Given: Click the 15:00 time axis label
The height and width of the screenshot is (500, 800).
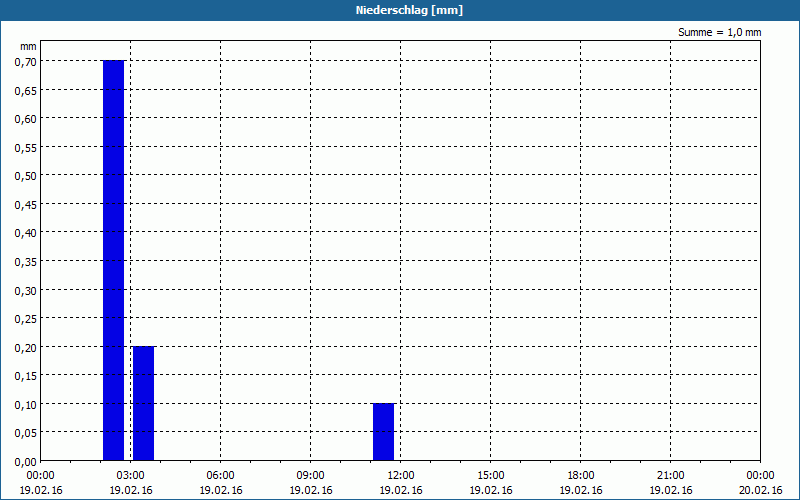Looking at the screenshot, I should click(491, 476).
